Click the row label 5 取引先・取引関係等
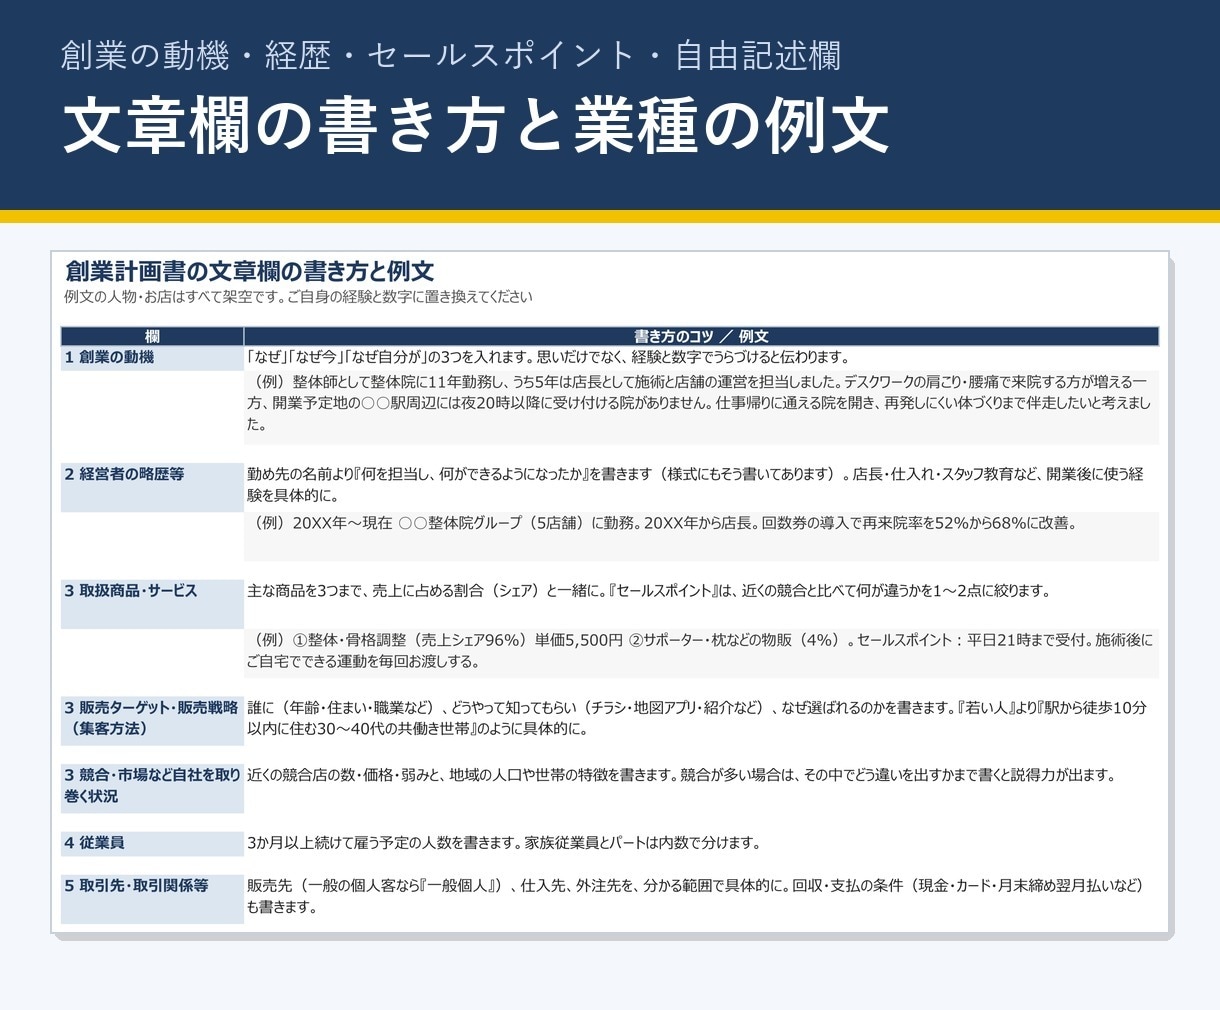 [x=152, y=899]
